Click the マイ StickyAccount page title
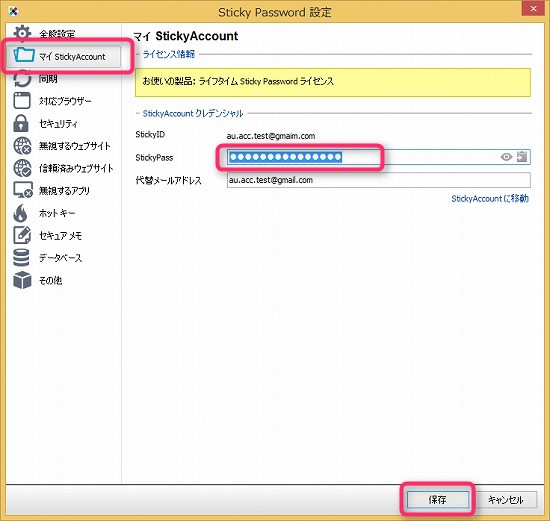Viewport: 550px width, 521px height. point(186,36)
